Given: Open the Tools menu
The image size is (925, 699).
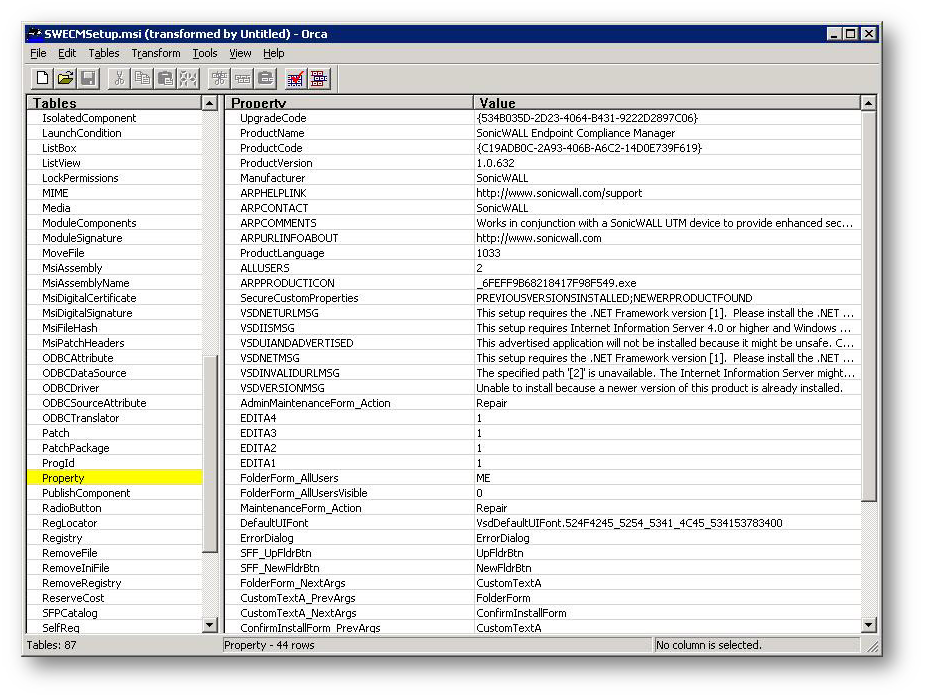Looking at the screenshot, I should point(205,53).
